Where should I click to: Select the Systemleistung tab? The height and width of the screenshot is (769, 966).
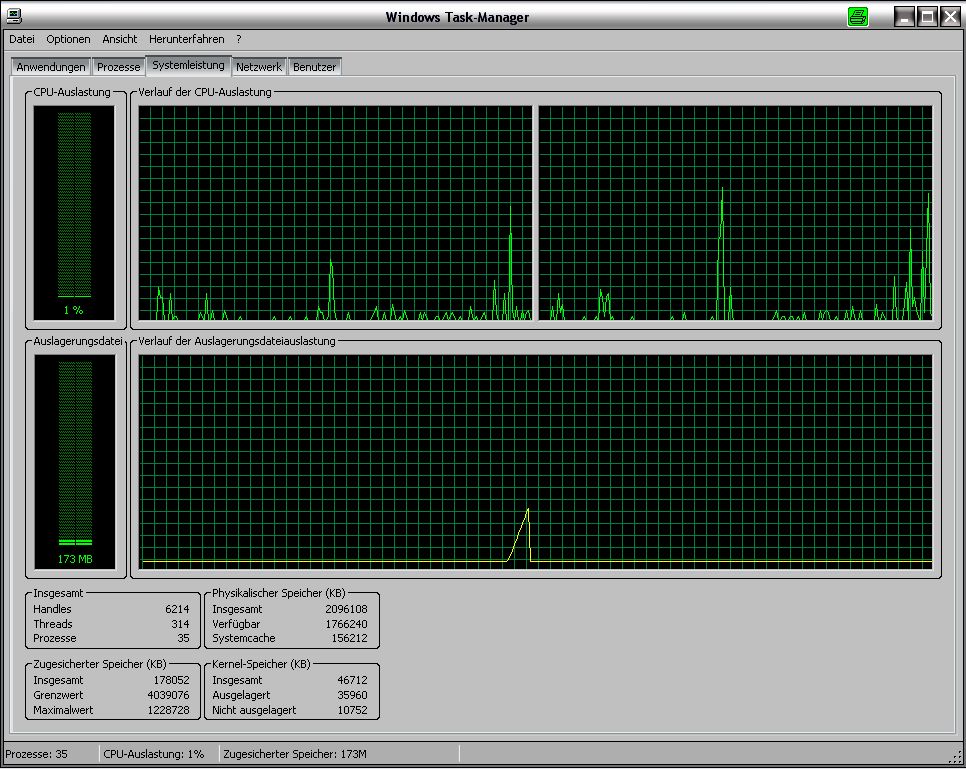pos(189,65)
